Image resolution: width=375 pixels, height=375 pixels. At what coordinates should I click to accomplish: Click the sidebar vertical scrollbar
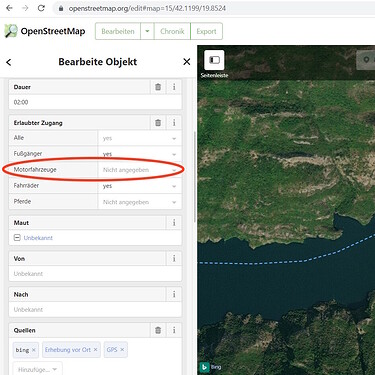[194, 177]
